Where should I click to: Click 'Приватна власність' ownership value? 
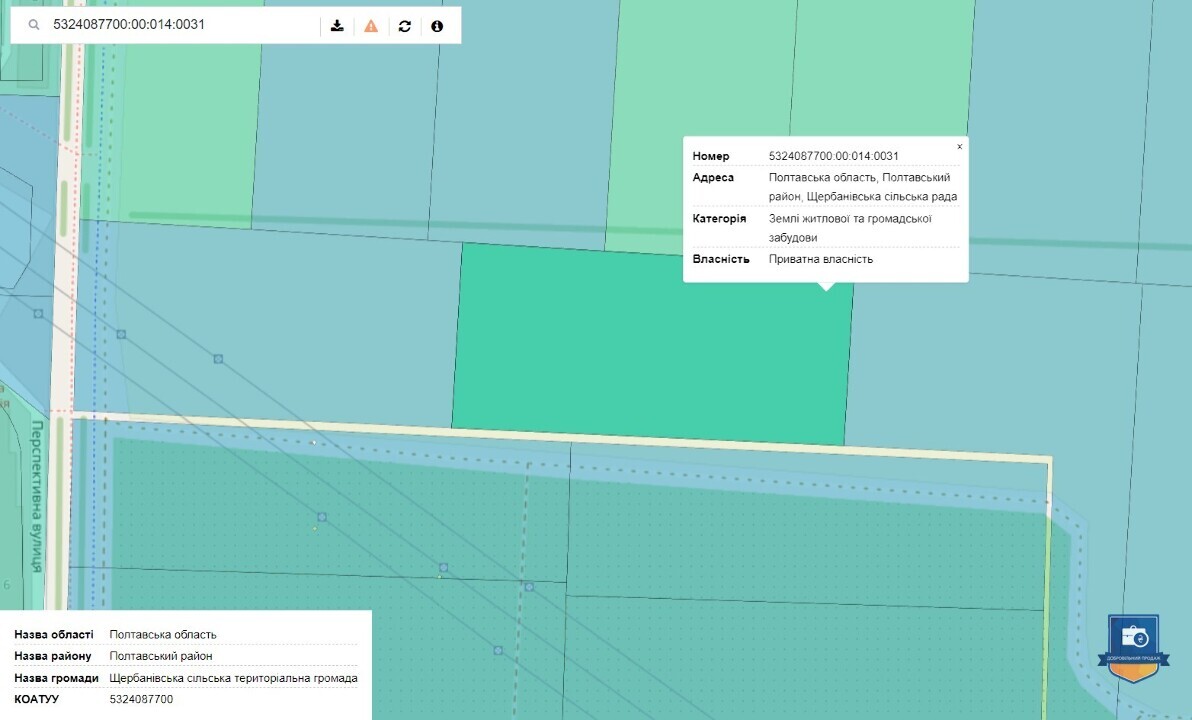820,259
